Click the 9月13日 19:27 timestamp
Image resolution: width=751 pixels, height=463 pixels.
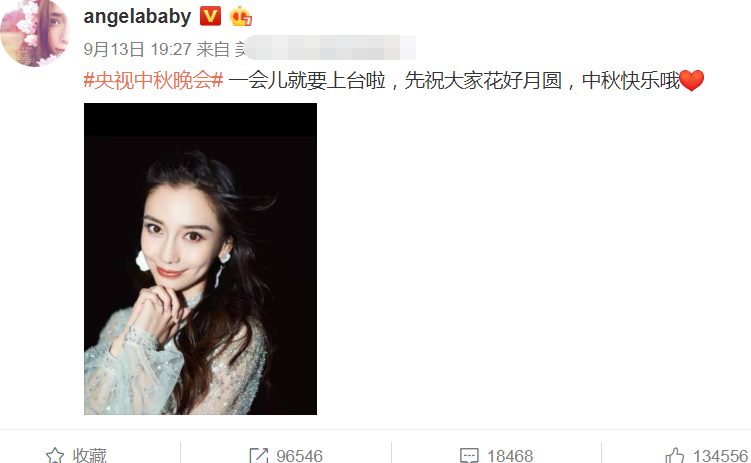click(137, 49)
